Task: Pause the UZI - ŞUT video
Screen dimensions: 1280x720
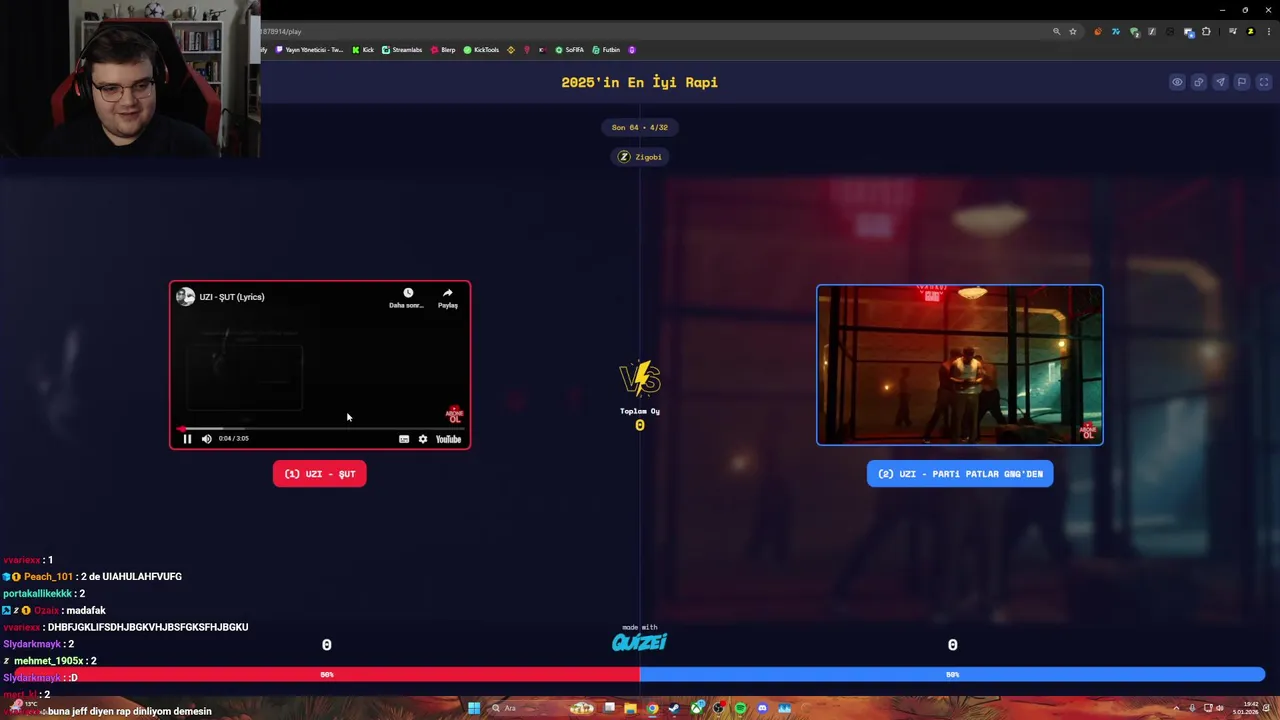Action: click(187, 439)
